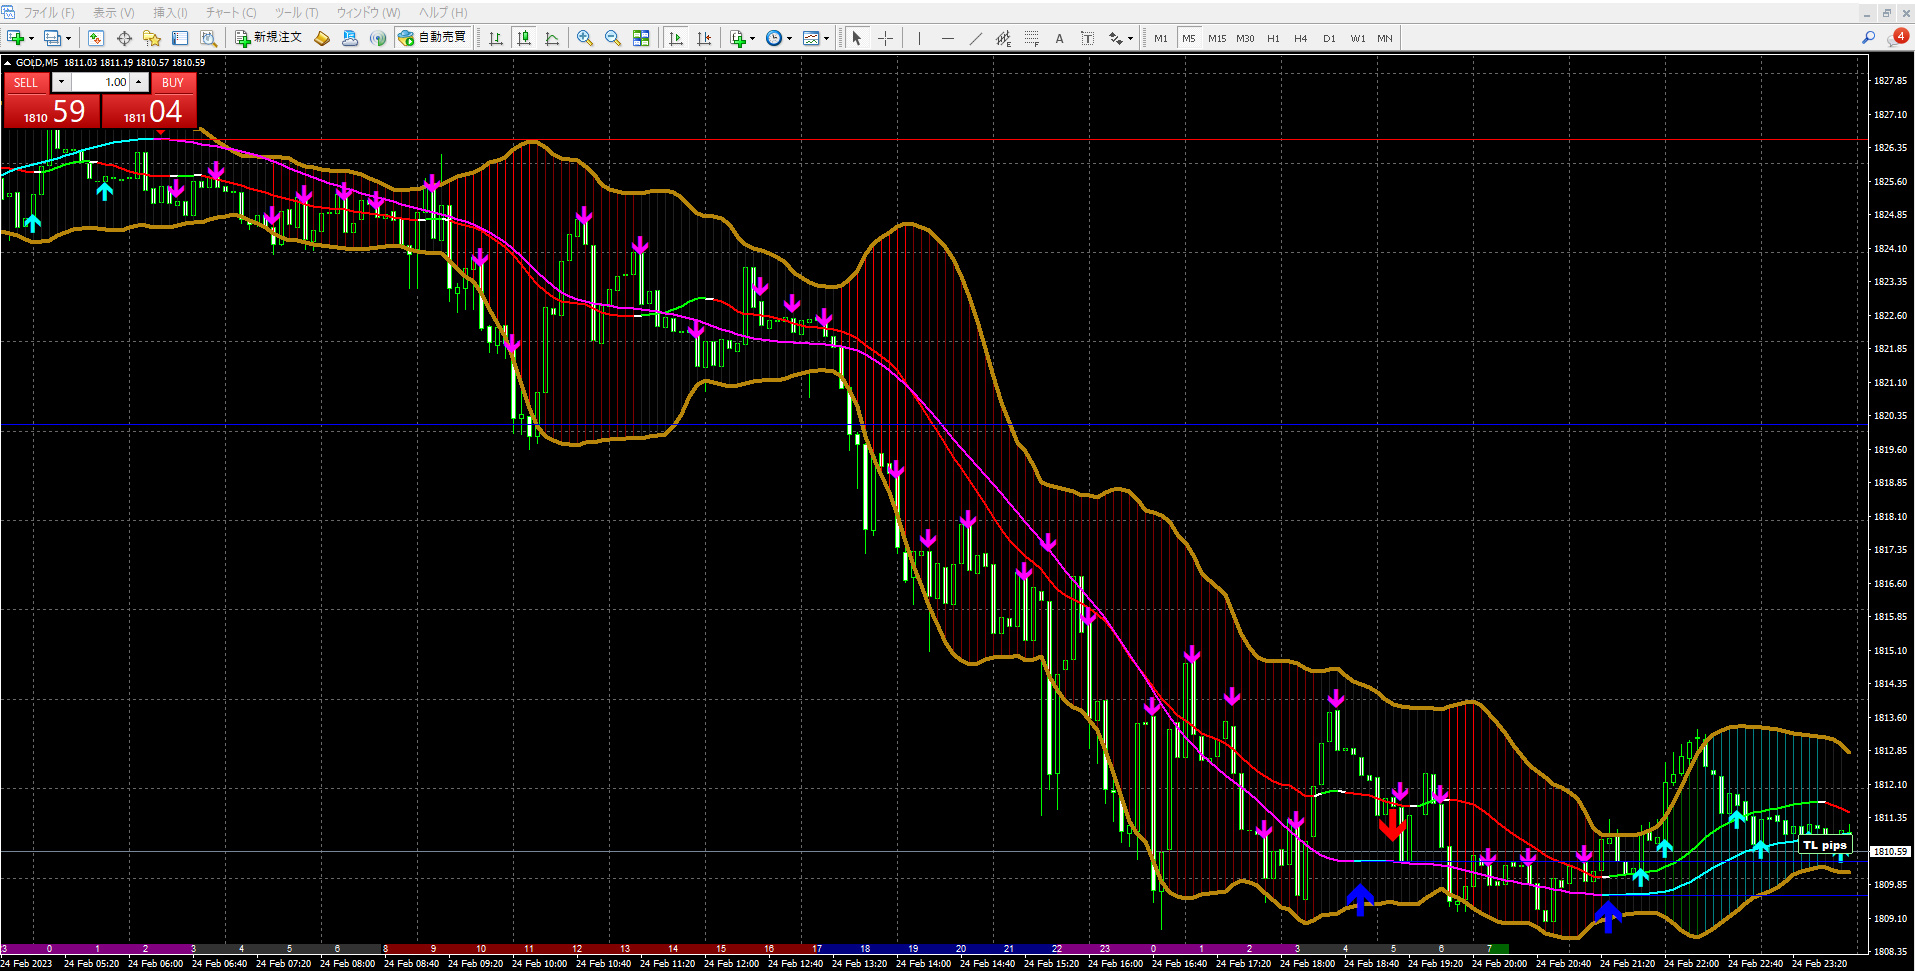
Task: Select the trendline drawing tool
Action: point(975,38)
